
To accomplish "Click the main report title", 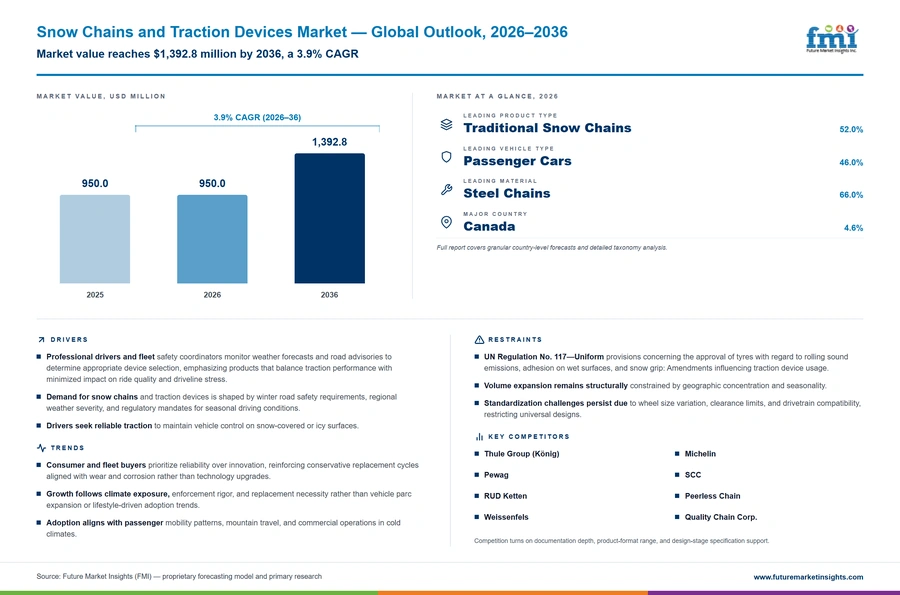I will click(302, 32).
